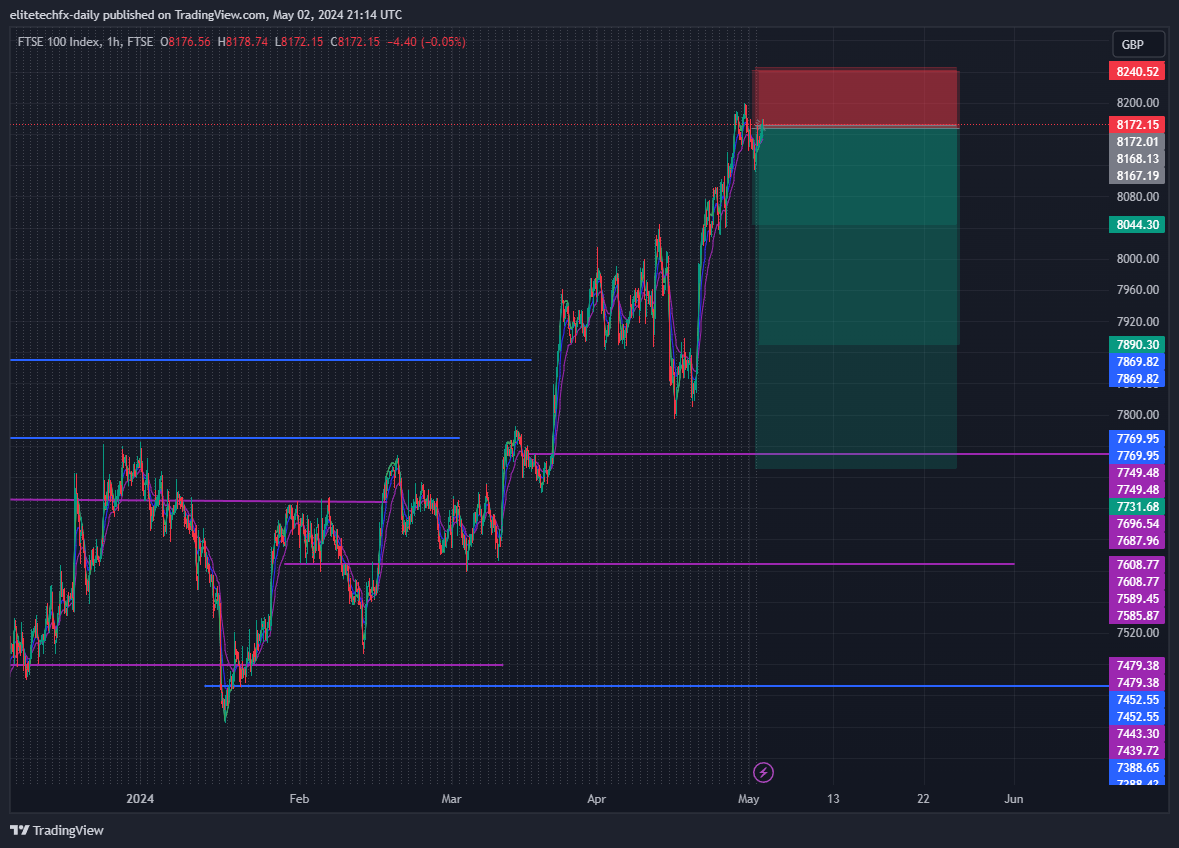Click the blue 7388.65 price label
This screenshot has height=848, width=1179.
[1137, 768]
